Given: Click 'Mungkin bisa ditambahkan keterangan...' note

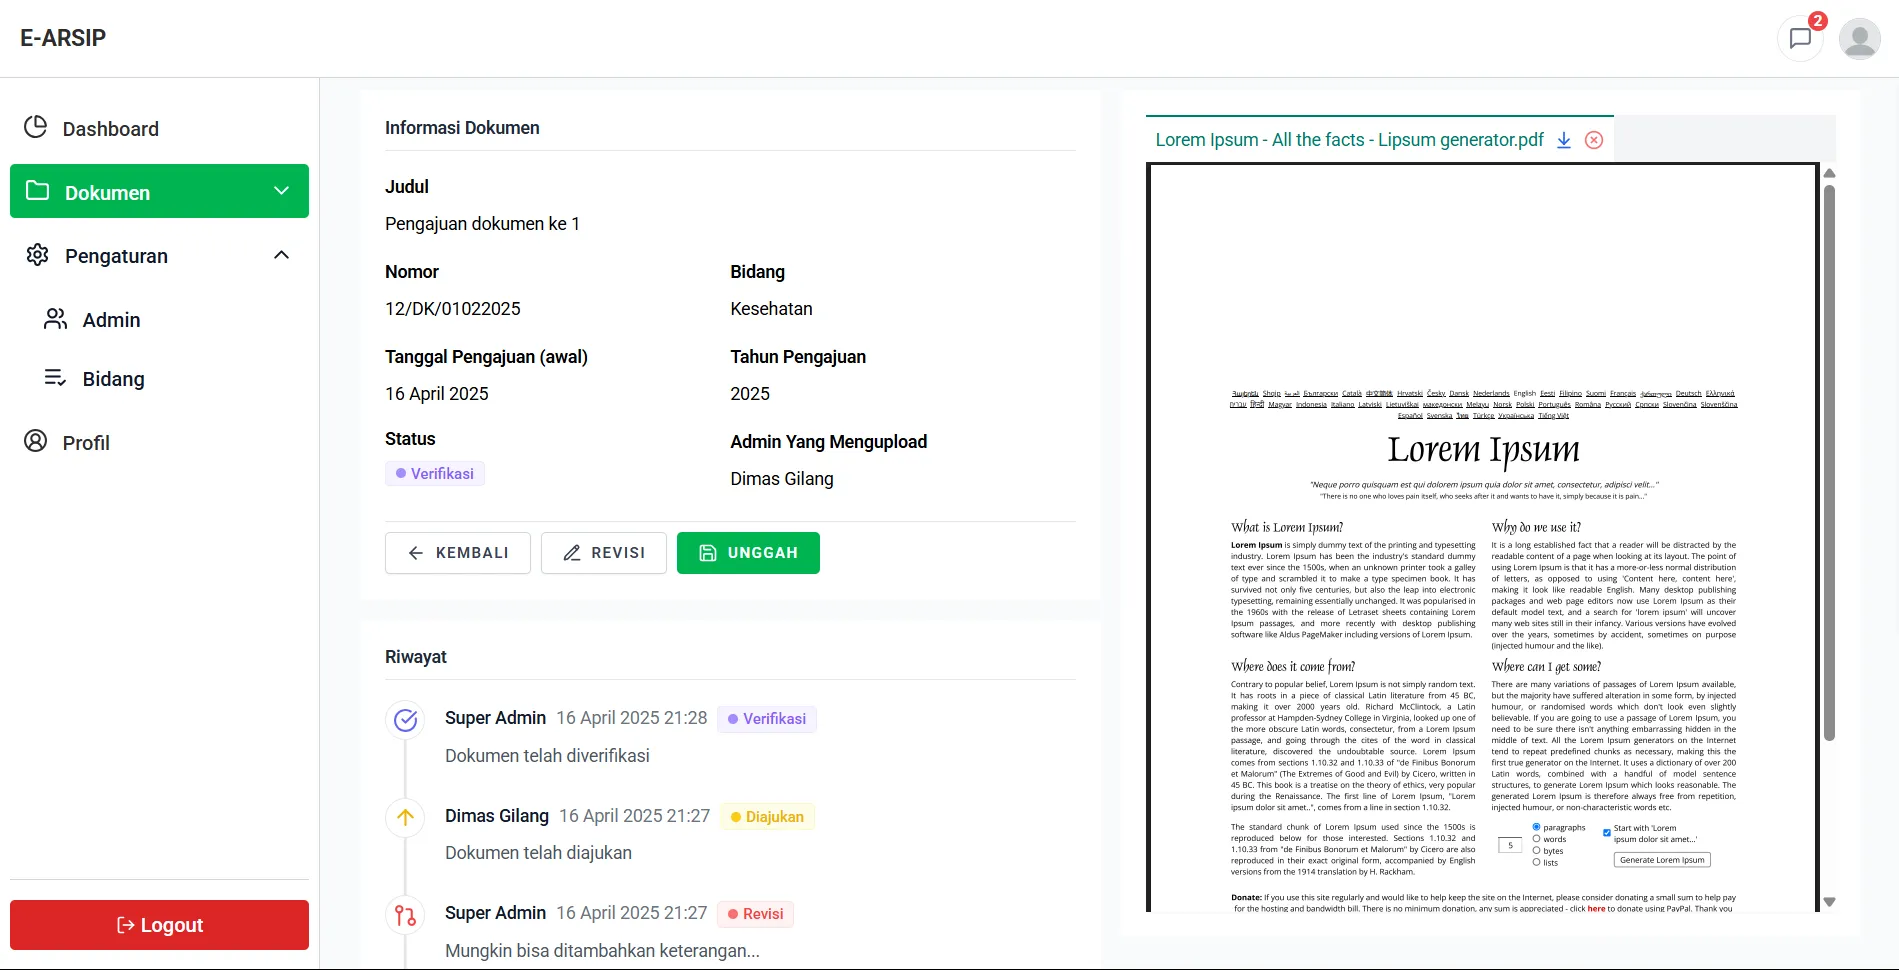Looking at the screenshot, I should click(602, 951).
